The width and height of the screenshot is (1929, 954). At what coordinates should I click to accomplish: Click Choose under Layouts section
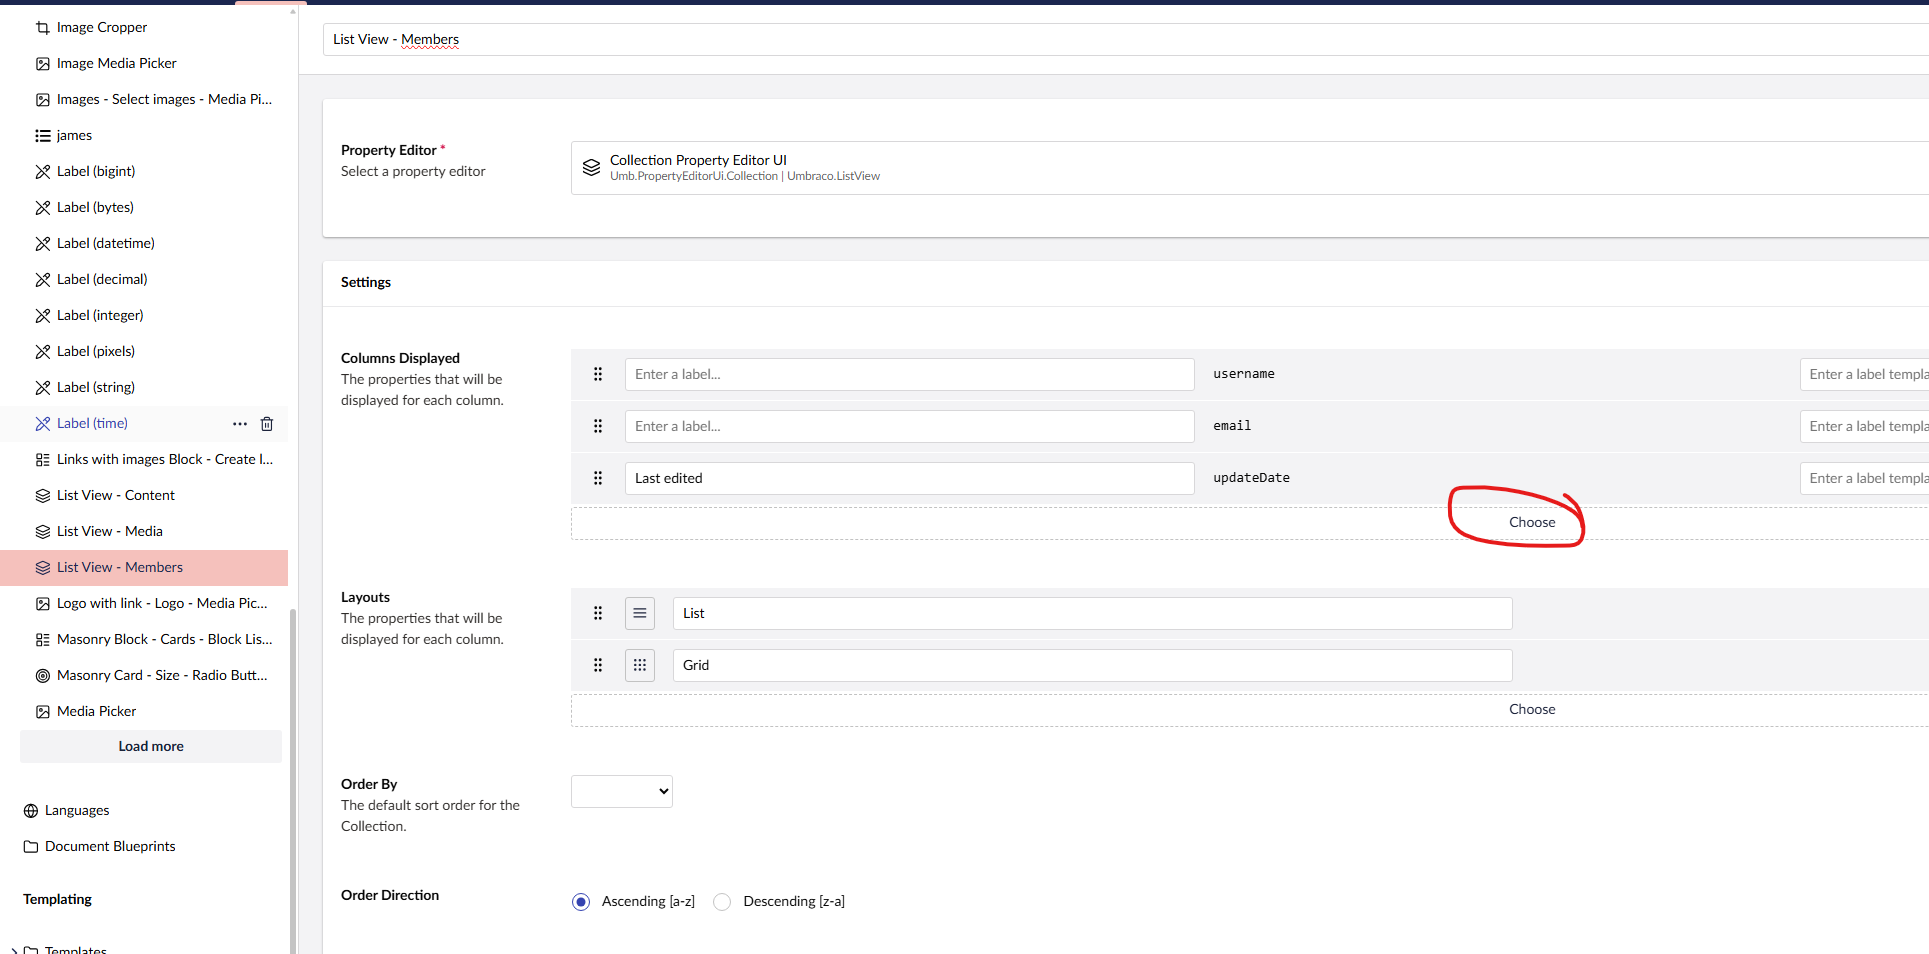(x=1531, y=709)
